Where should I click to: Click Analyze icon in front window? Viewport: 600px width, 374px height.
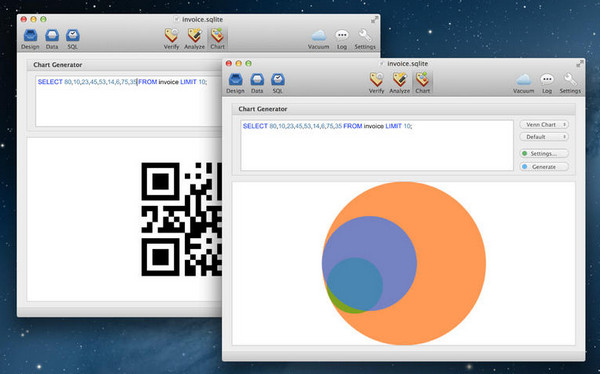pyautogui.click(x=399, y=83)
